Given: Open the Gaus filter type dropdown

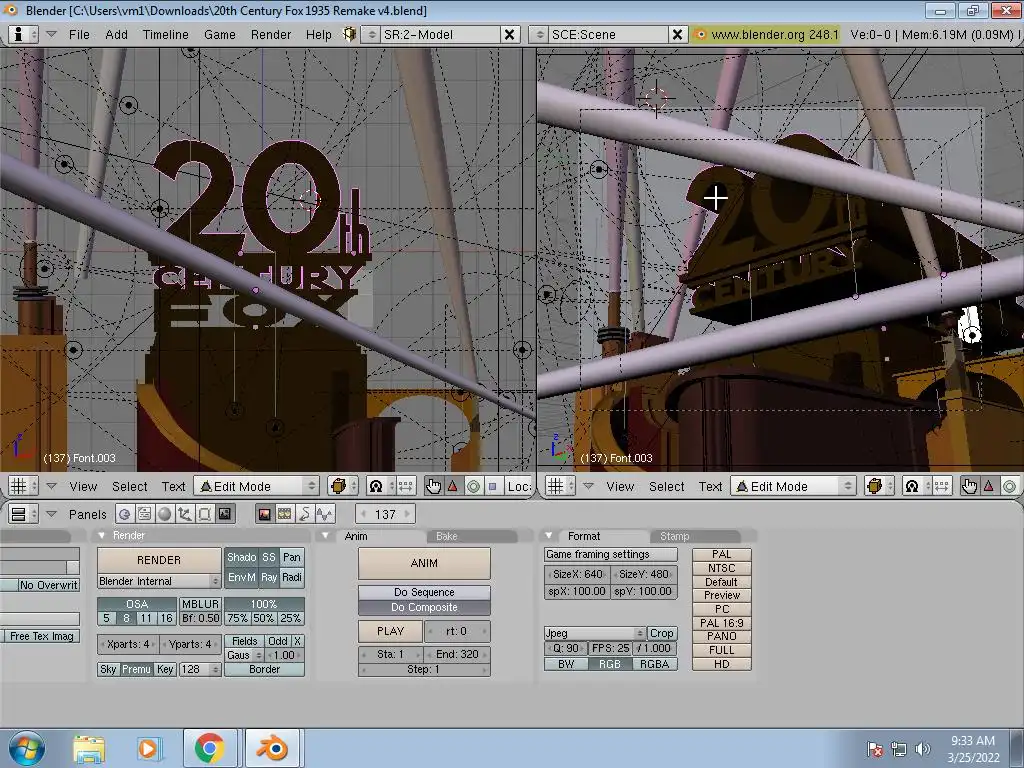Looking at the screenshot, I should point(244,655).
